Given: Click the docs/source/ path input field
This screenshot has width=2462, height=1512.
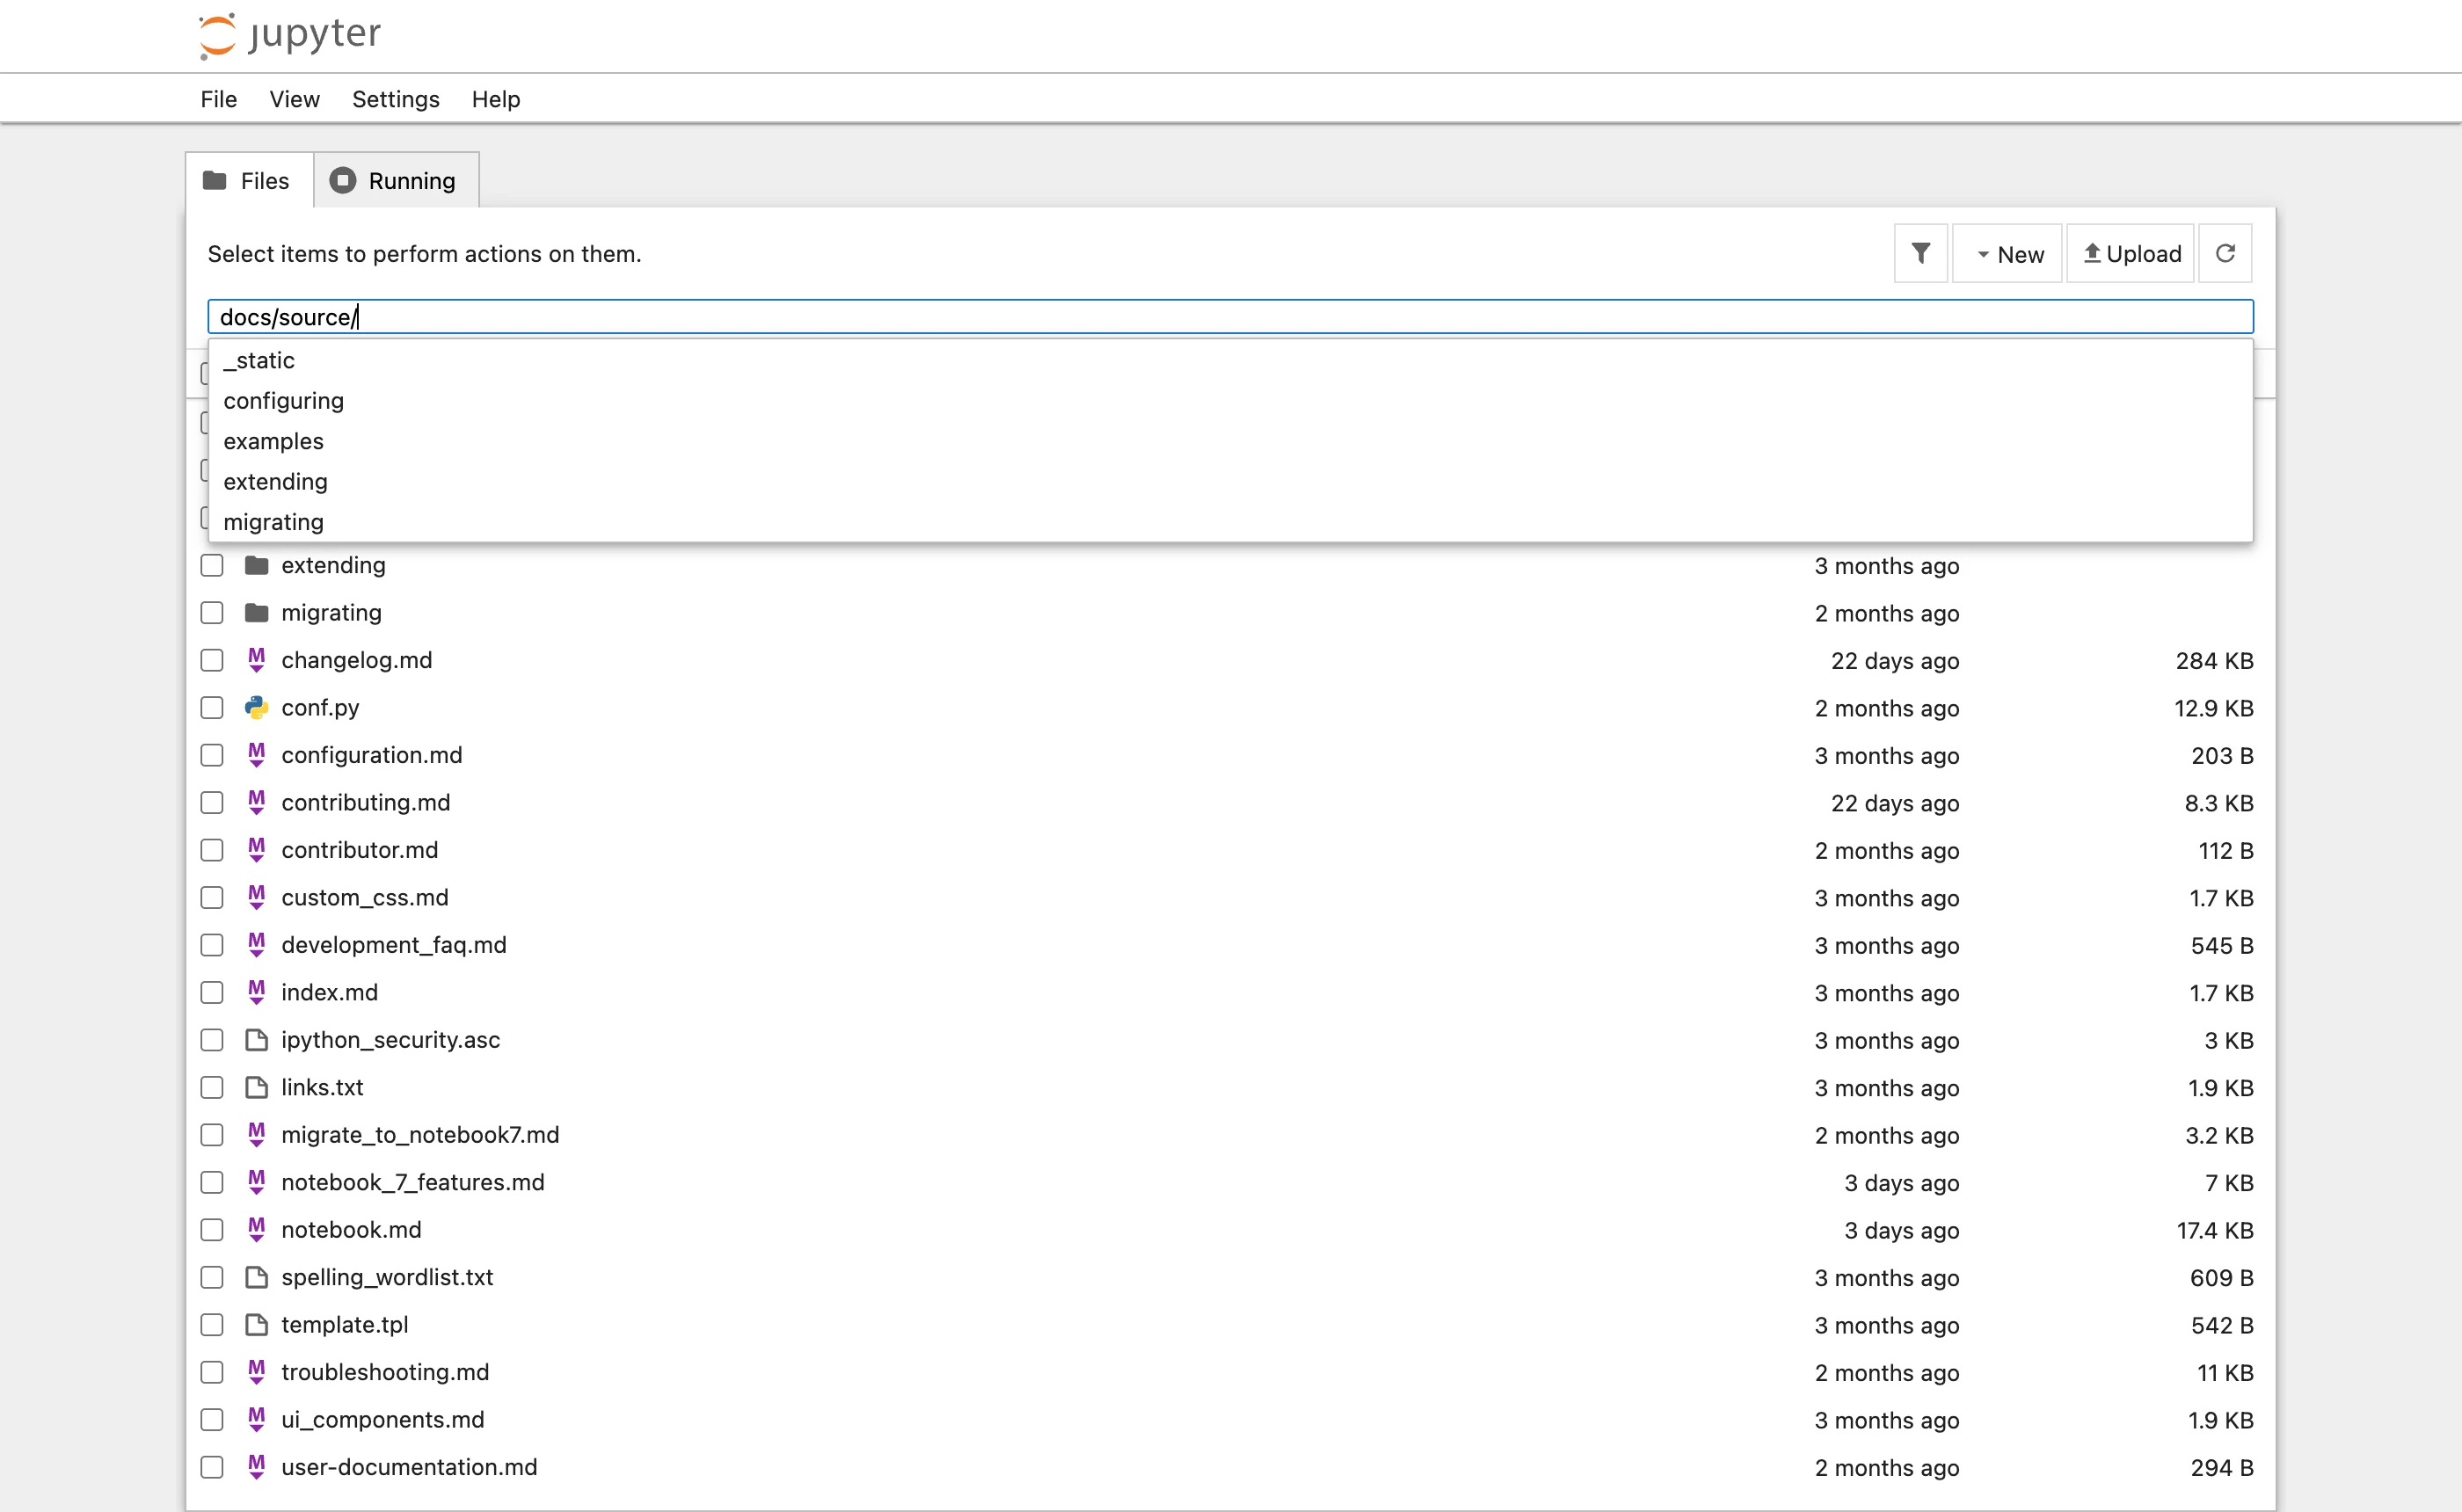Looking at the screenshot, I should click(x=1230, y=317).
